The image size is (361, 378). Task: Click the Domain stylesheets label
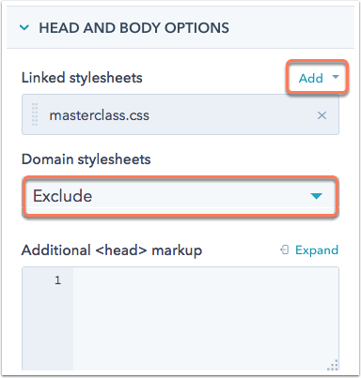86,159
